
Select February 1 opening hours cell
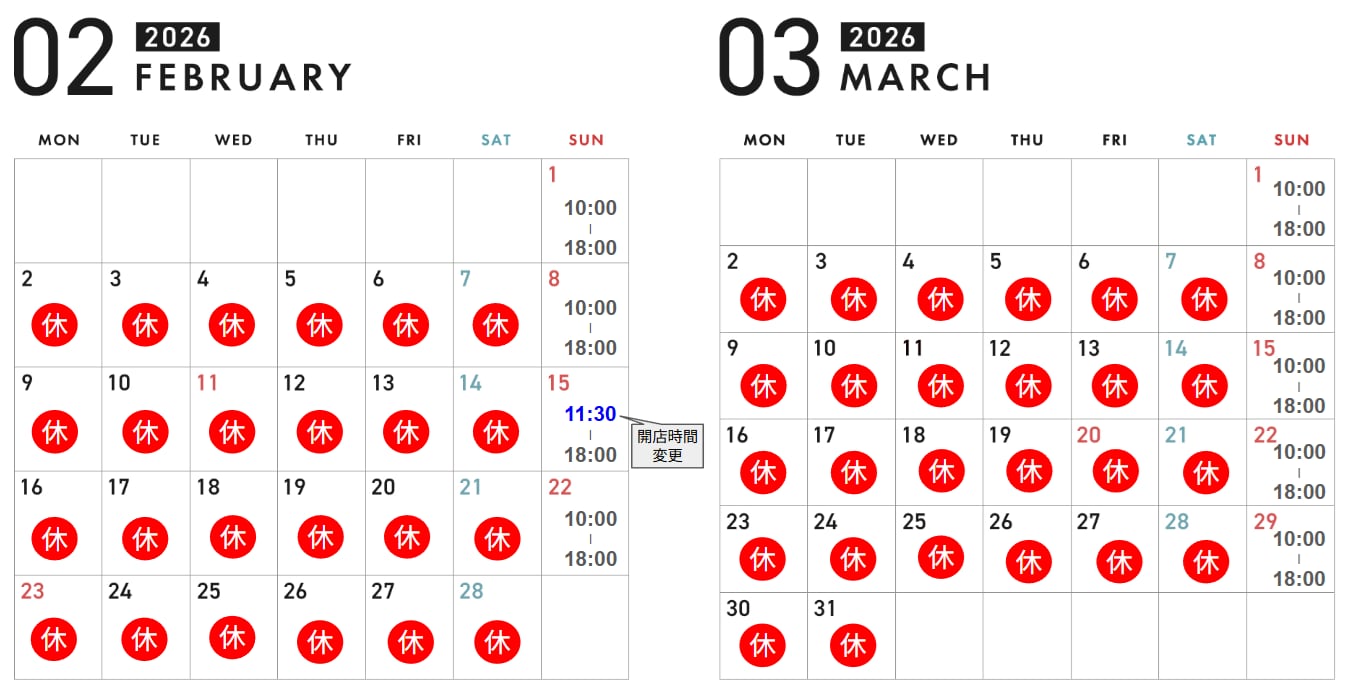pos(590,228)
